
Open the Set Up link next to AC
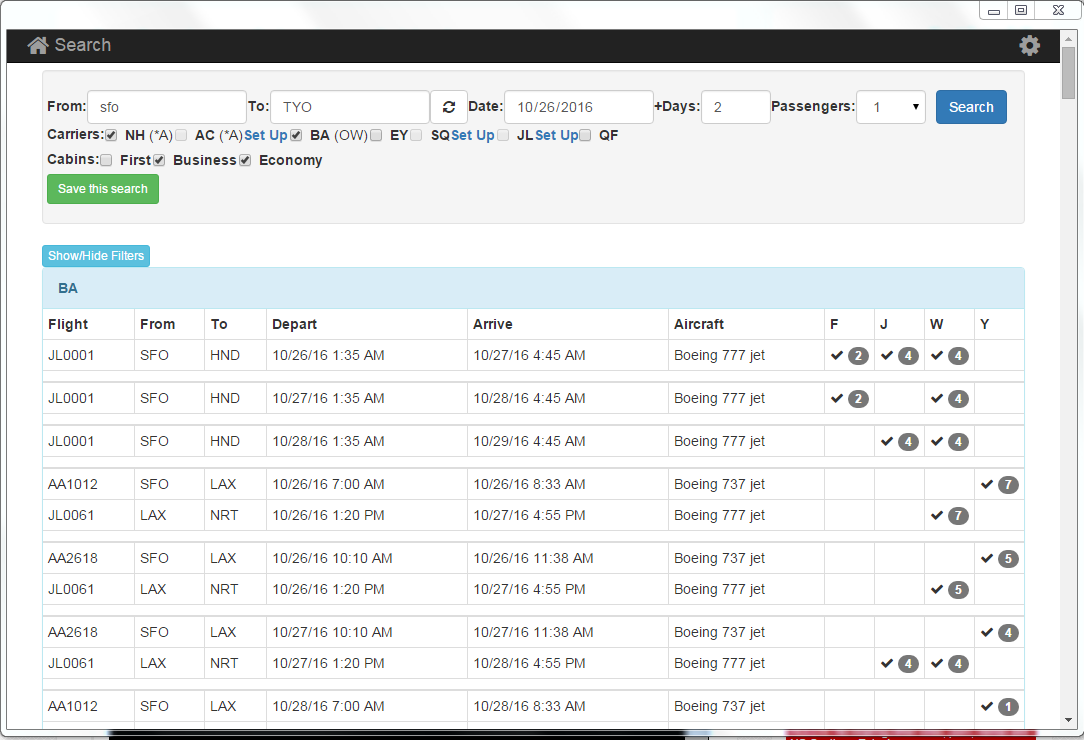pyautogui.click(x=265, y=135)
